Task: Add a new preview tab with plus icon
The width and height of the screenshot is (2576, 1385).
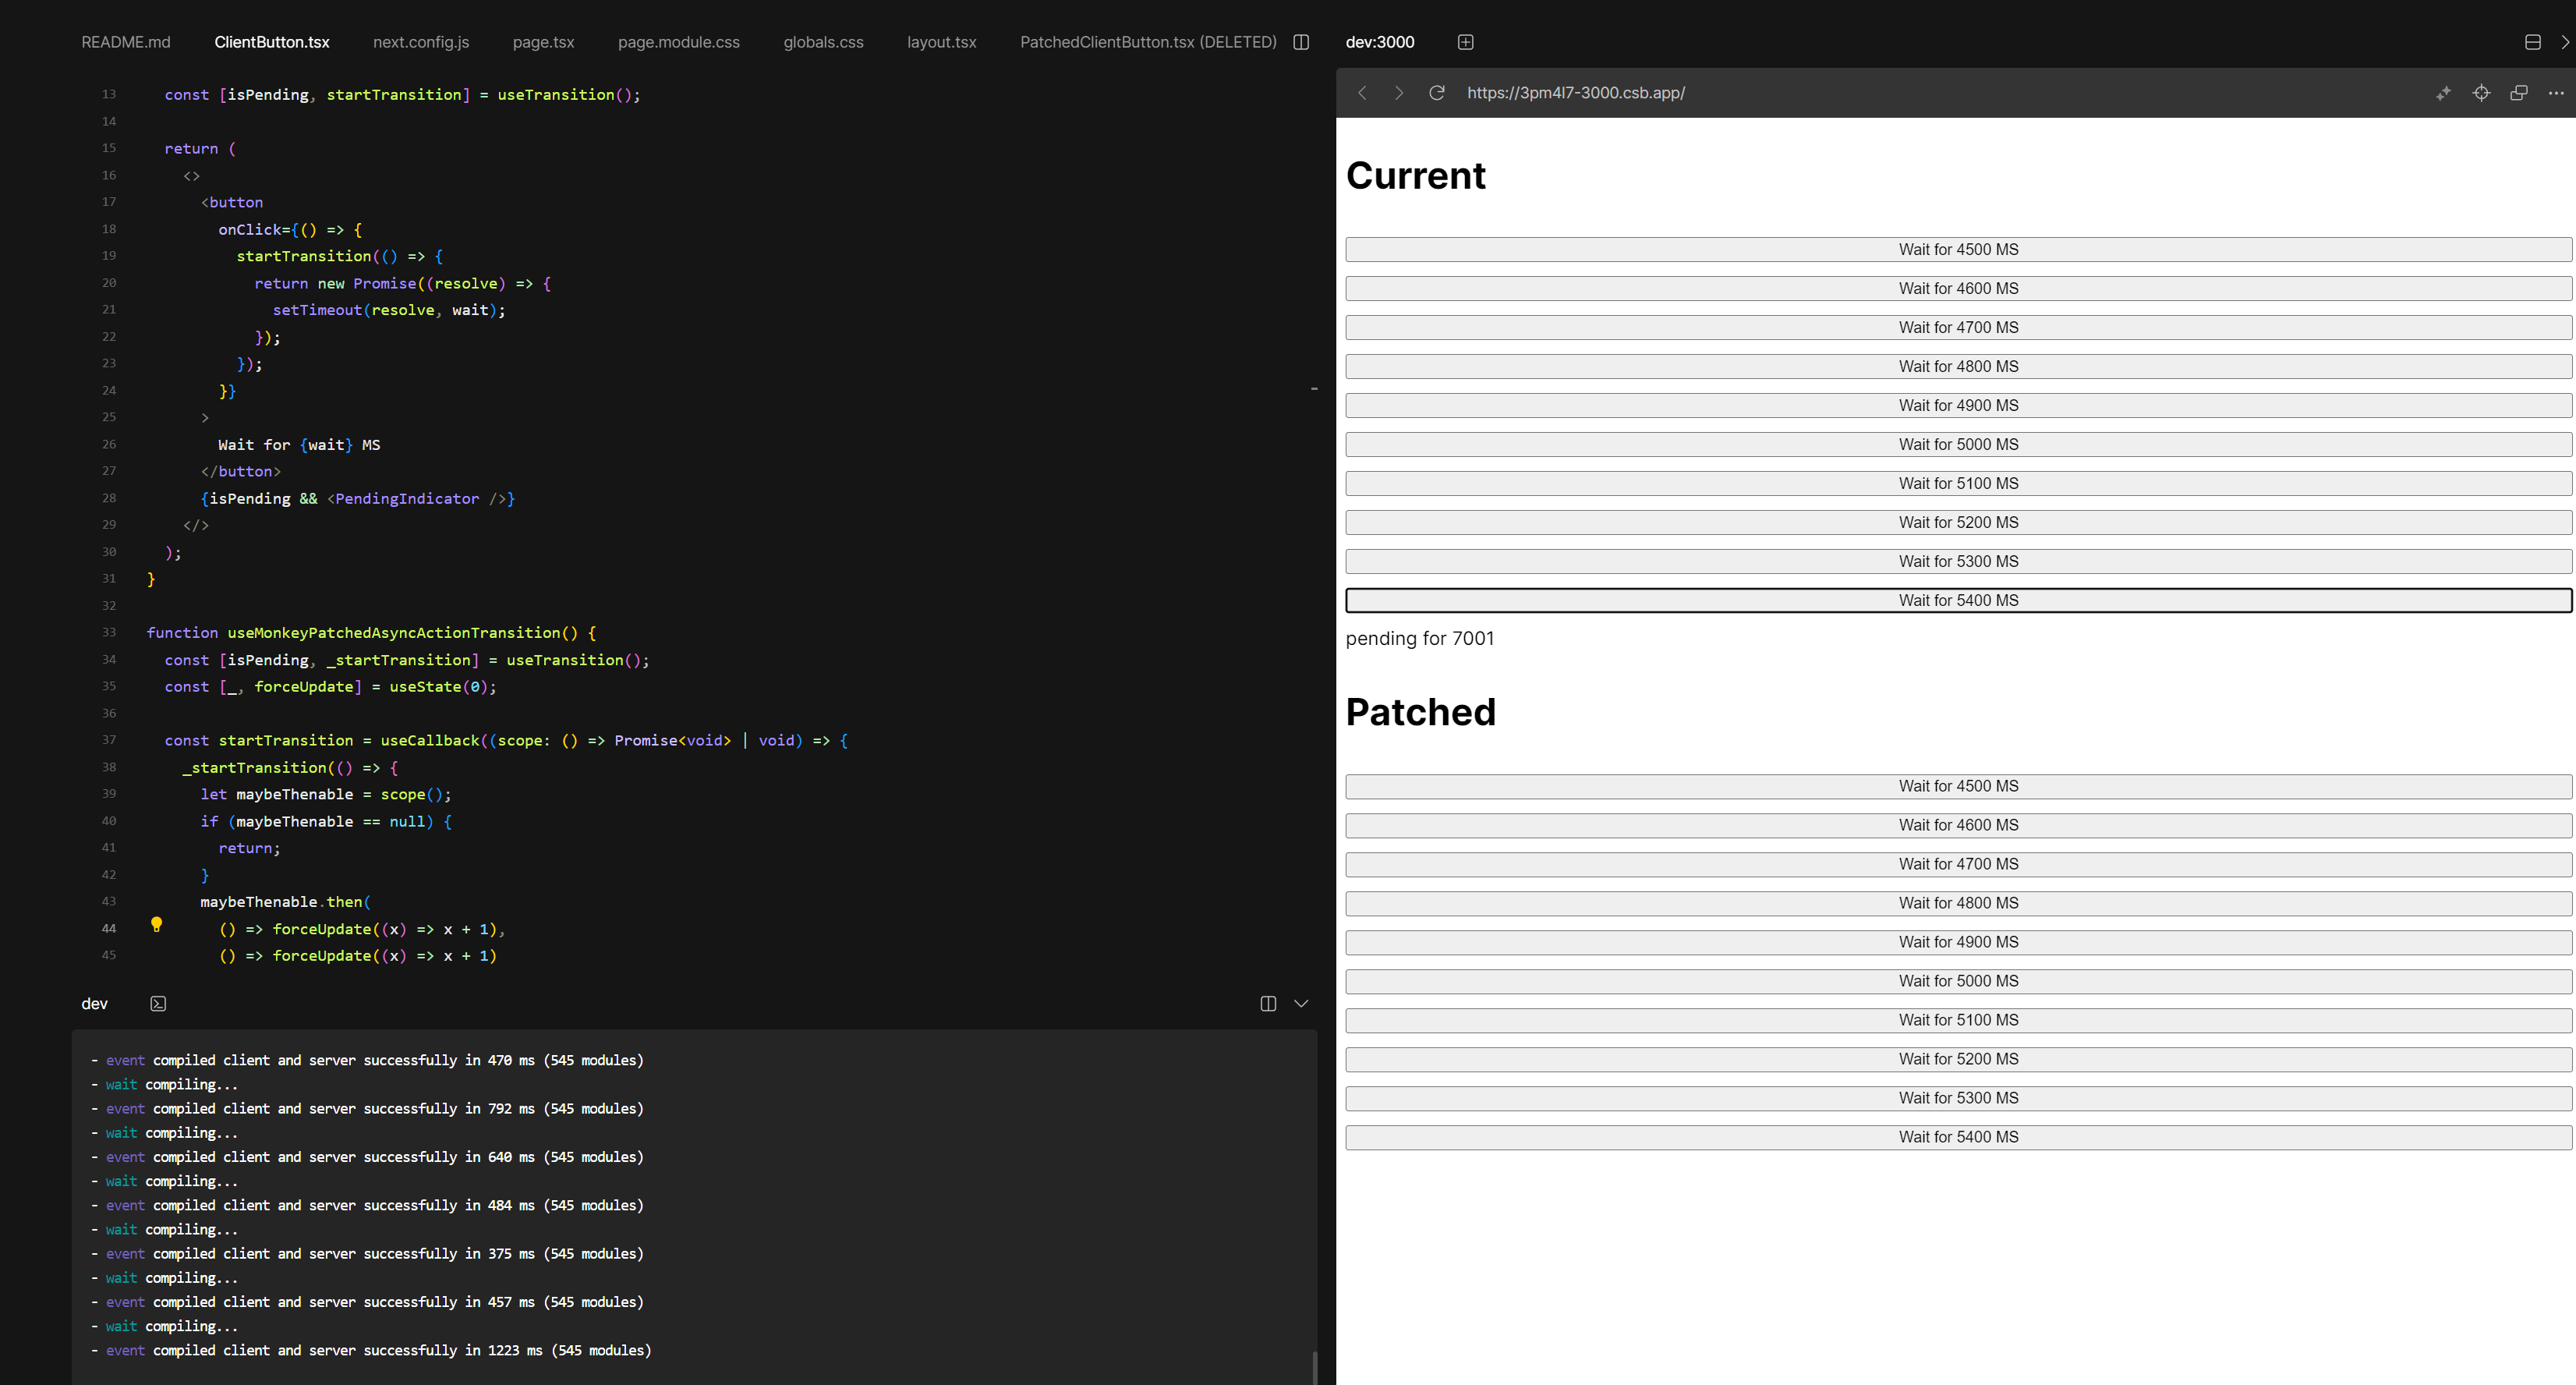Action: pyautogui.click(x=1465, y=42)
